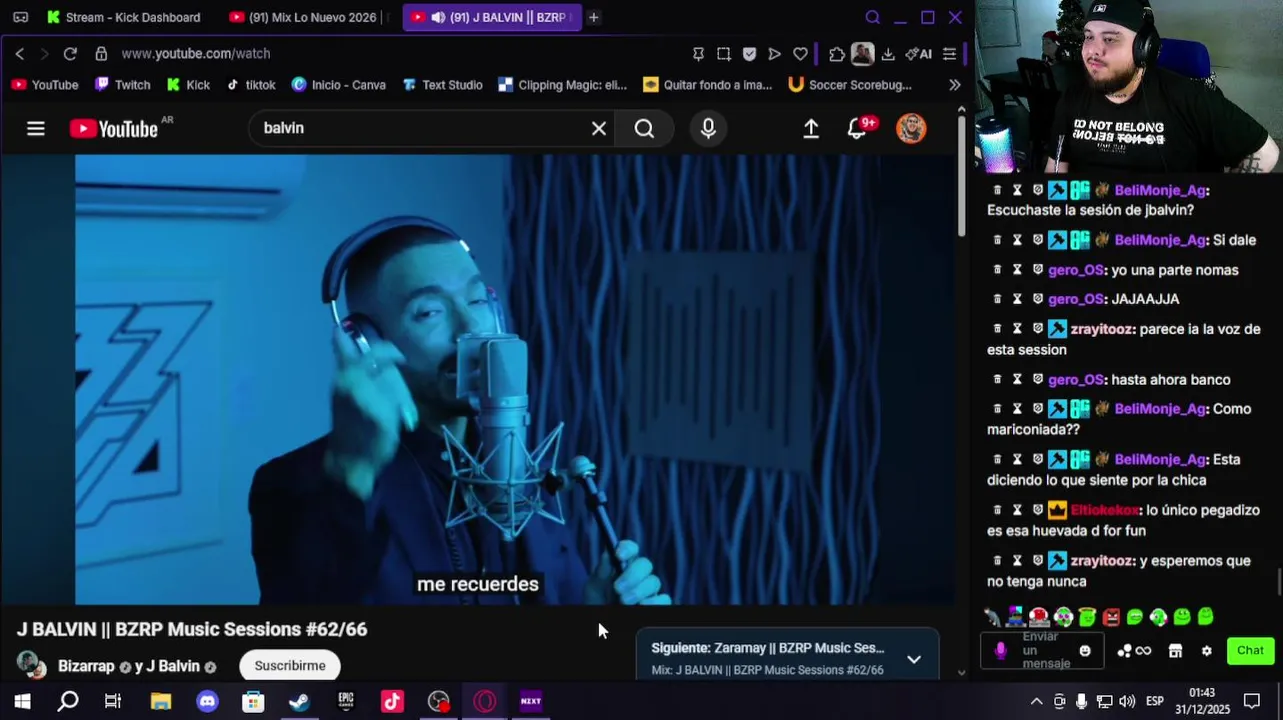Open the browser profile picture icon
The width and height of the screenshot is (1283, 720).
(x=863, y=53)
